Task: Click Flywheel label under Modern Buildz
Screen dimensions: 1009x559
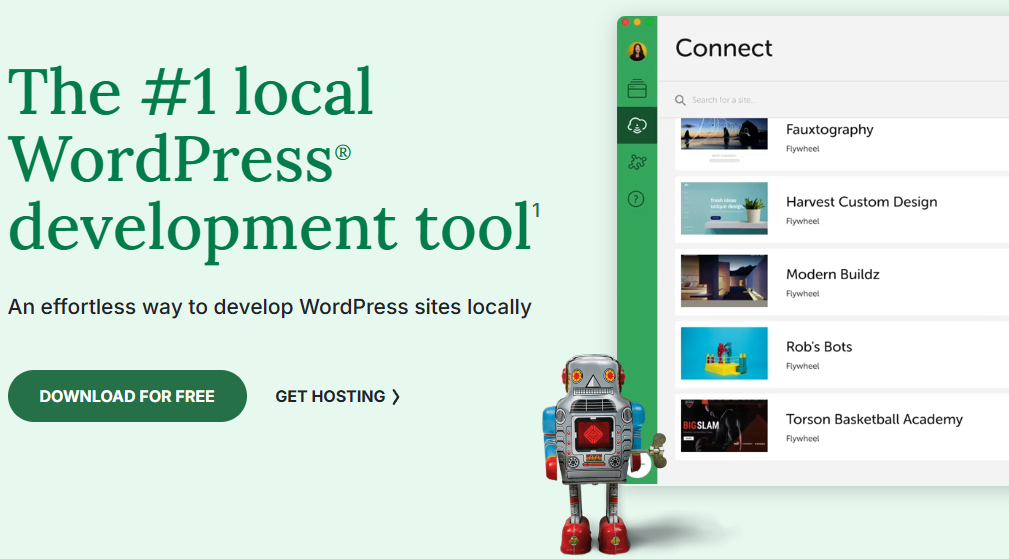Action: click(802, 294)
